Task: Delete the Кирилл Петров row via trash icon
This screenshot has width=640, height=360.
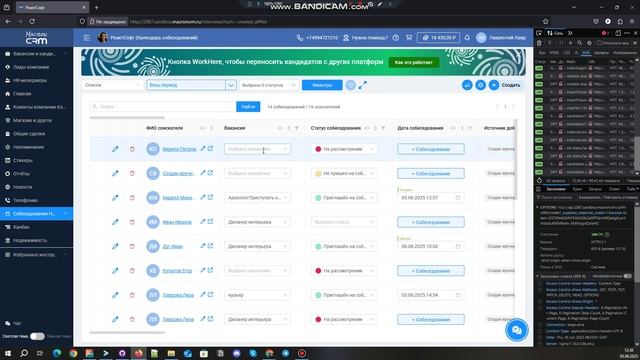Action: (x=132, y=149)
